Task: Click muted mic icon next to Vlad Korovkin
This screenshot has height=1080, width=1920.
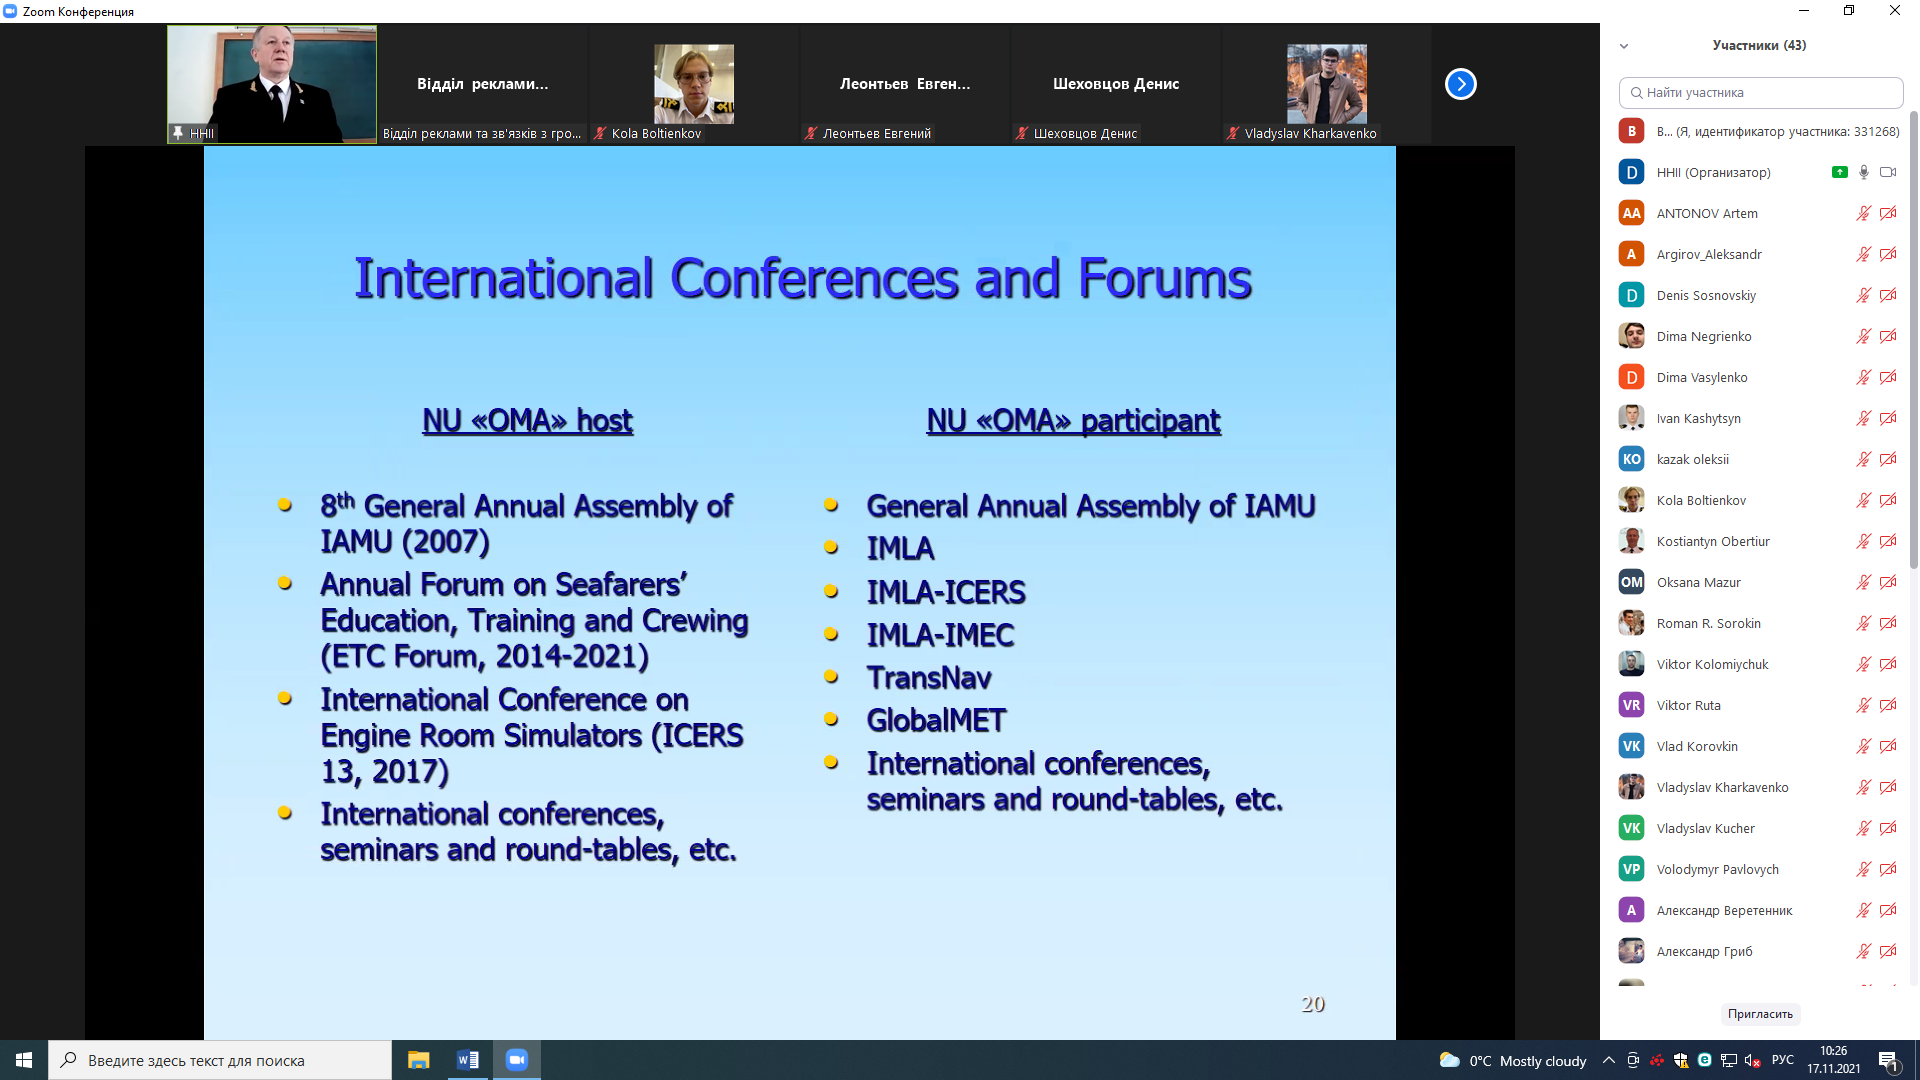Action: [1864, 746]
